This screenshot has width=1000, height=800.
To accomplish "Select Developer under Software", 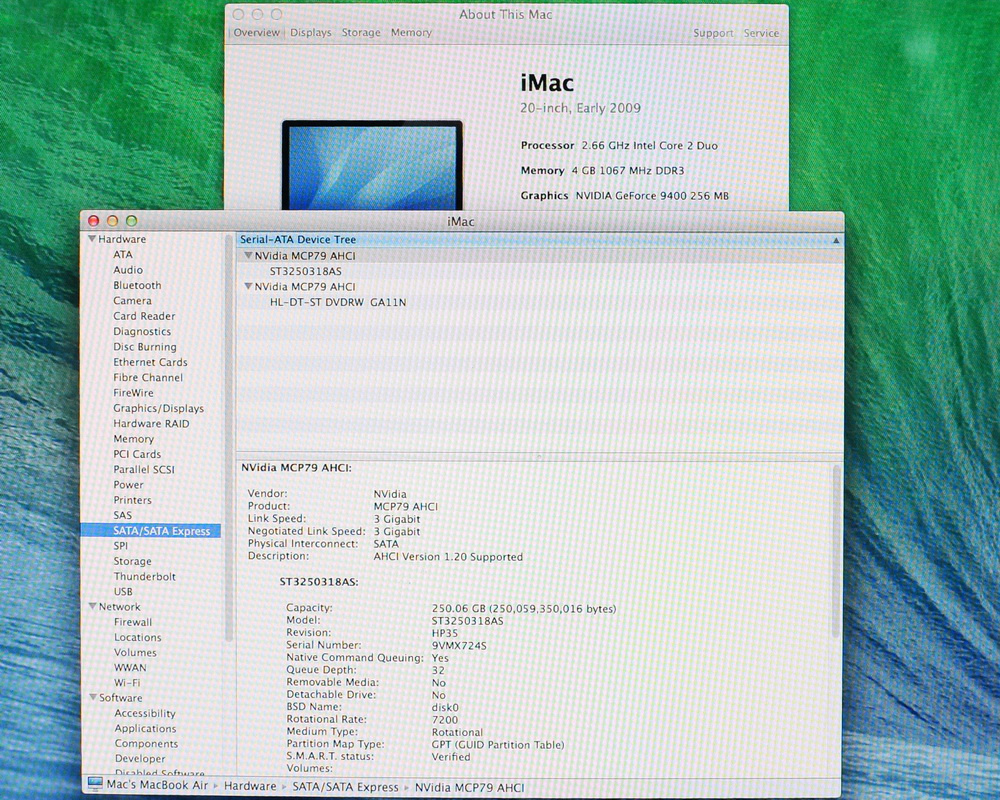I will 140,759.
